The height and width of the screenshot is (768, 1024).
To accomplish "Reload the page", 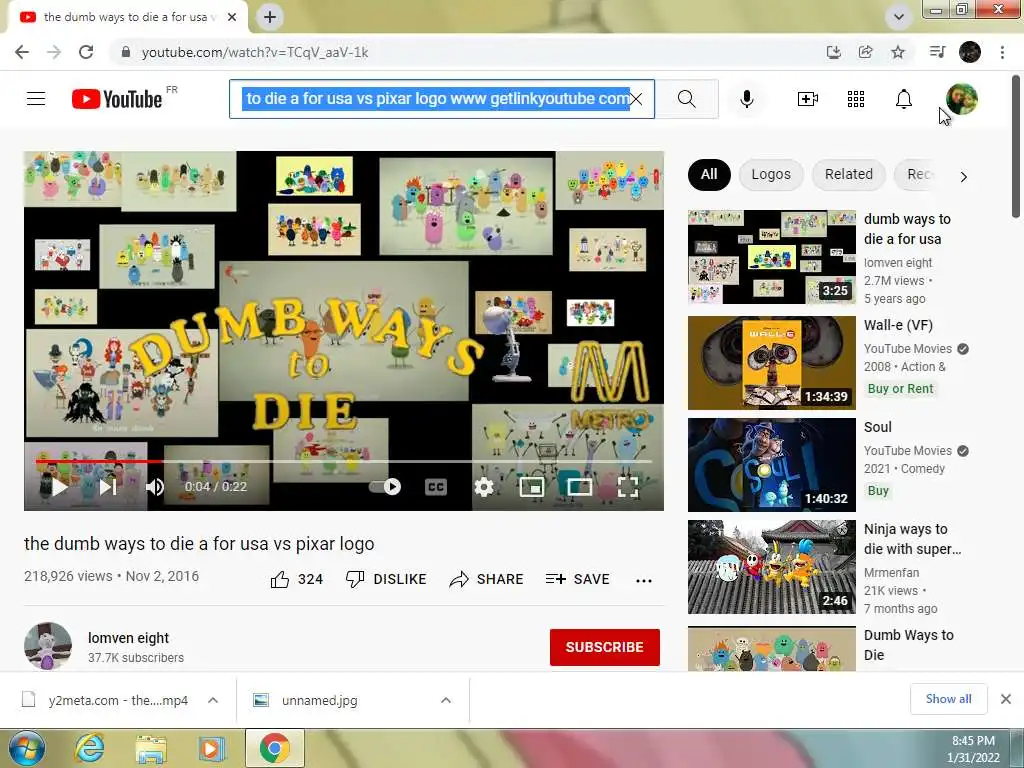I will click(x=86, y=52).
